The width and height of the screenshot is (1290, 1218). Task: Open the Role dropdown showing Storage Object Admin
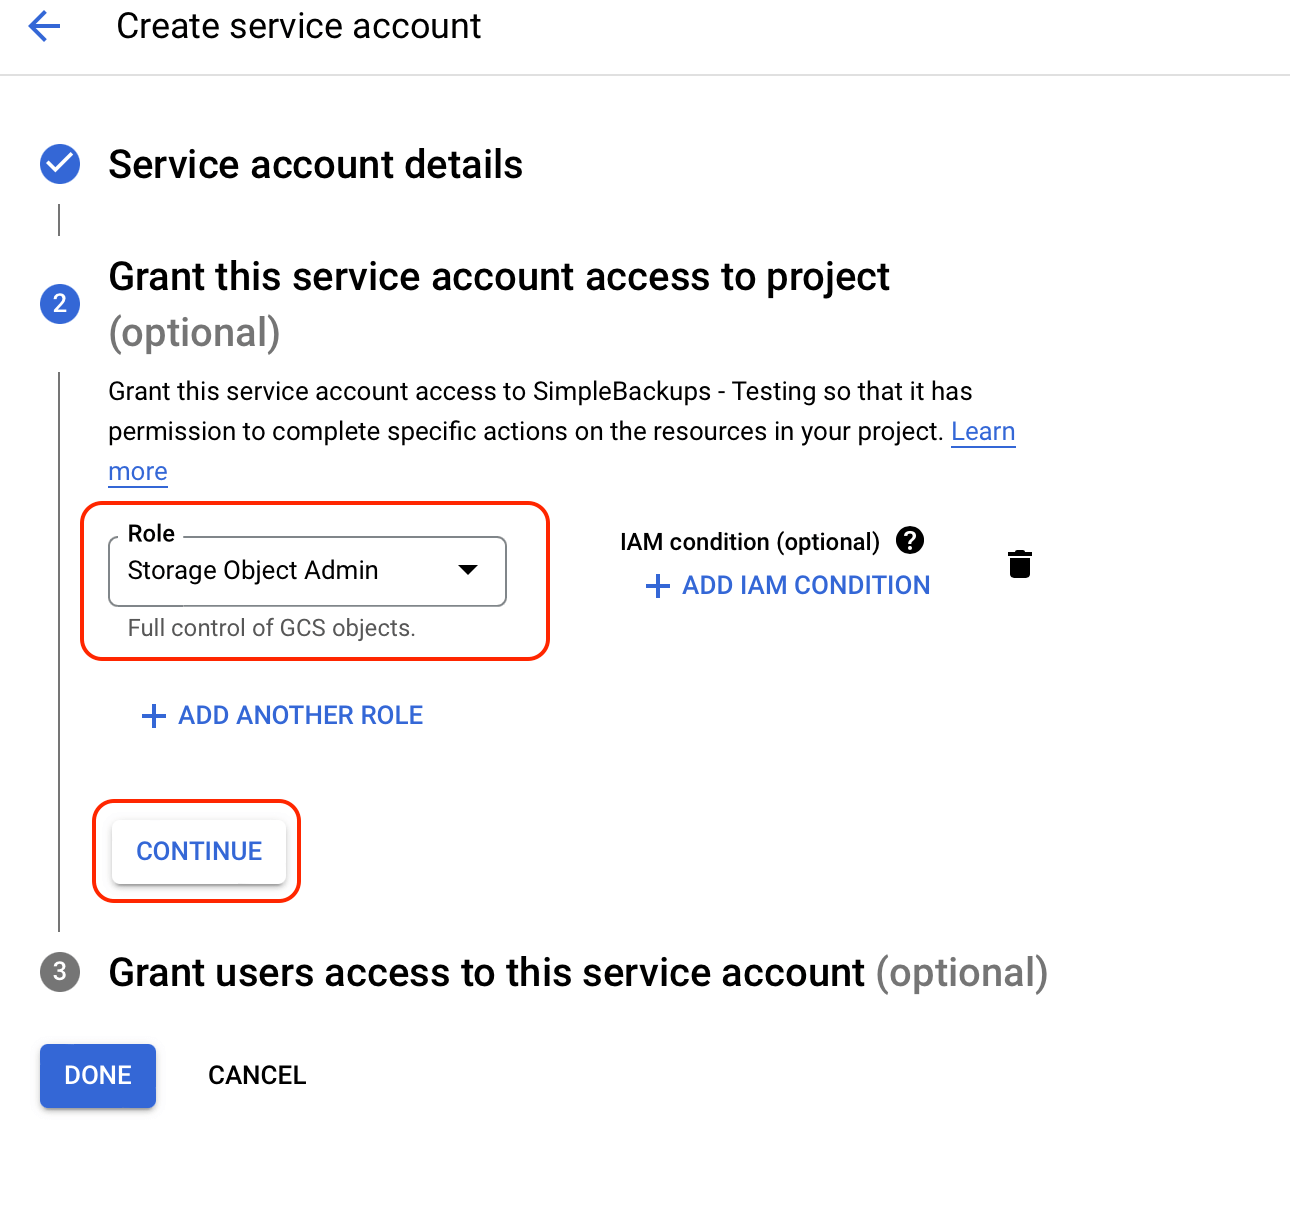tap(307, 571)
